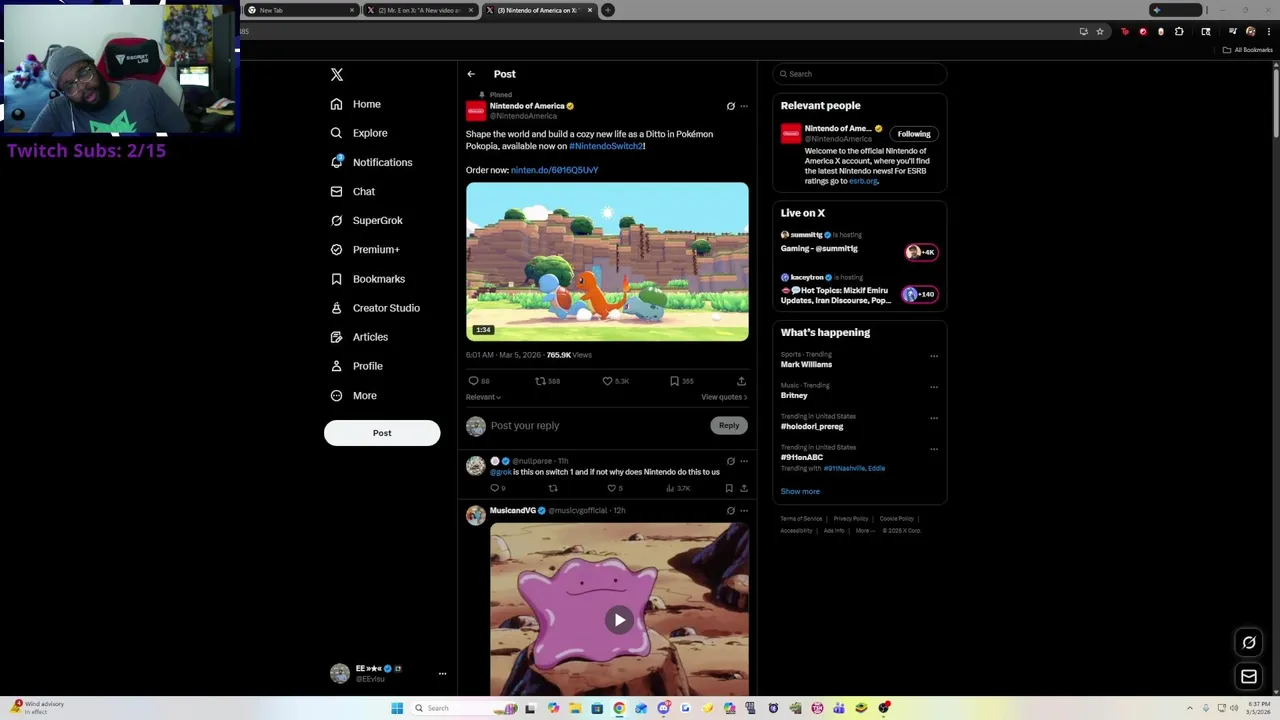Screen dimensions: 1280x720
Task: Click Grok icon on MusicandVG reply
Action: (730, 511)
